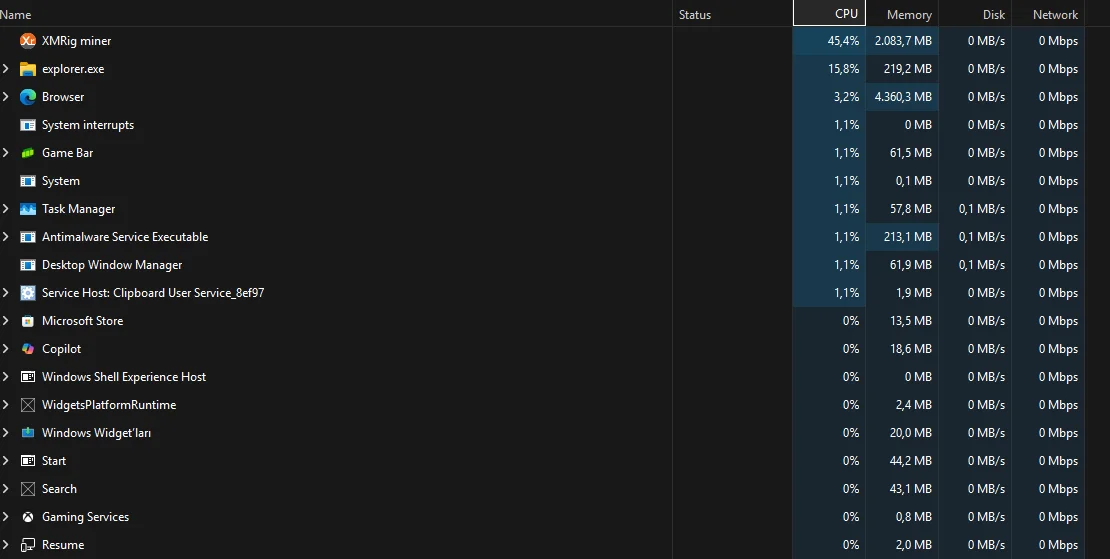Click the Search process icon
The width and height of the screenshot is (1110, 559).
[x=28, y=489]
